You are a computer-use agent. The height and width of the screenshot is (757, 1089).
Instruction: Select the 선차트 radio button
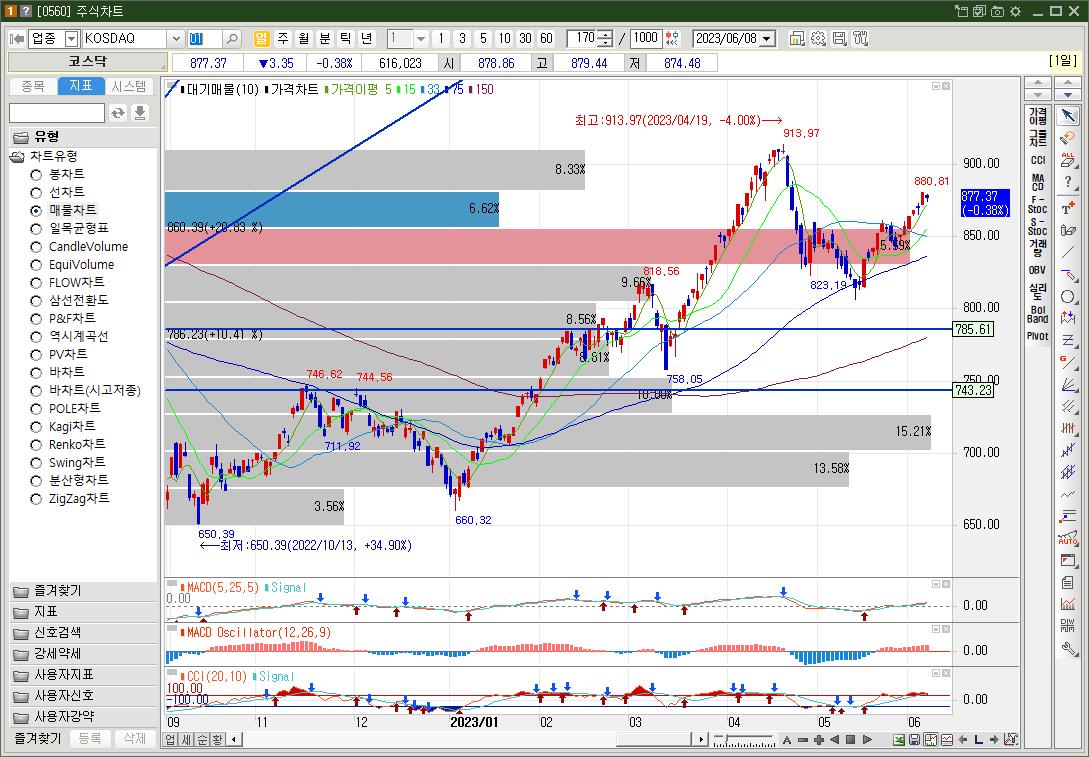coord(36,192)
